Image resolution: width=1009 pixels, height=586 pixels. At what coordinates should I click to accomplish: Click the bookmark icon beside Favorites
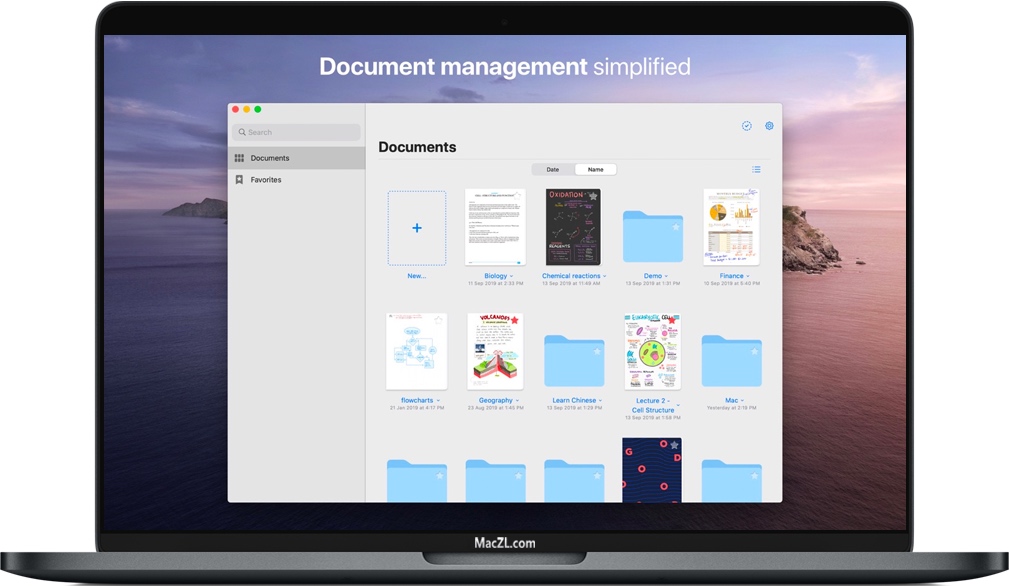[239, 179]
